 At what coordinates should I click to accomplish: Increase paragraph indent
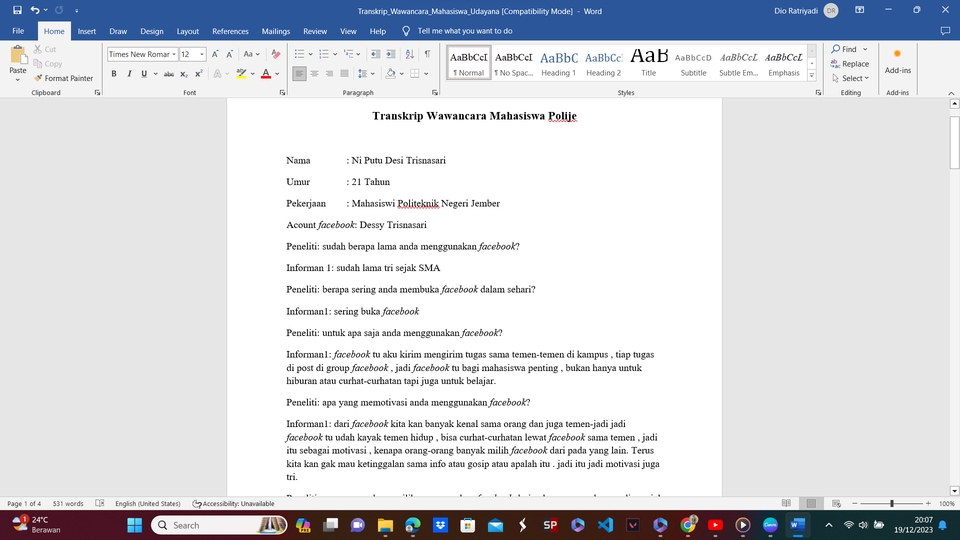click(x=390, y=54)
